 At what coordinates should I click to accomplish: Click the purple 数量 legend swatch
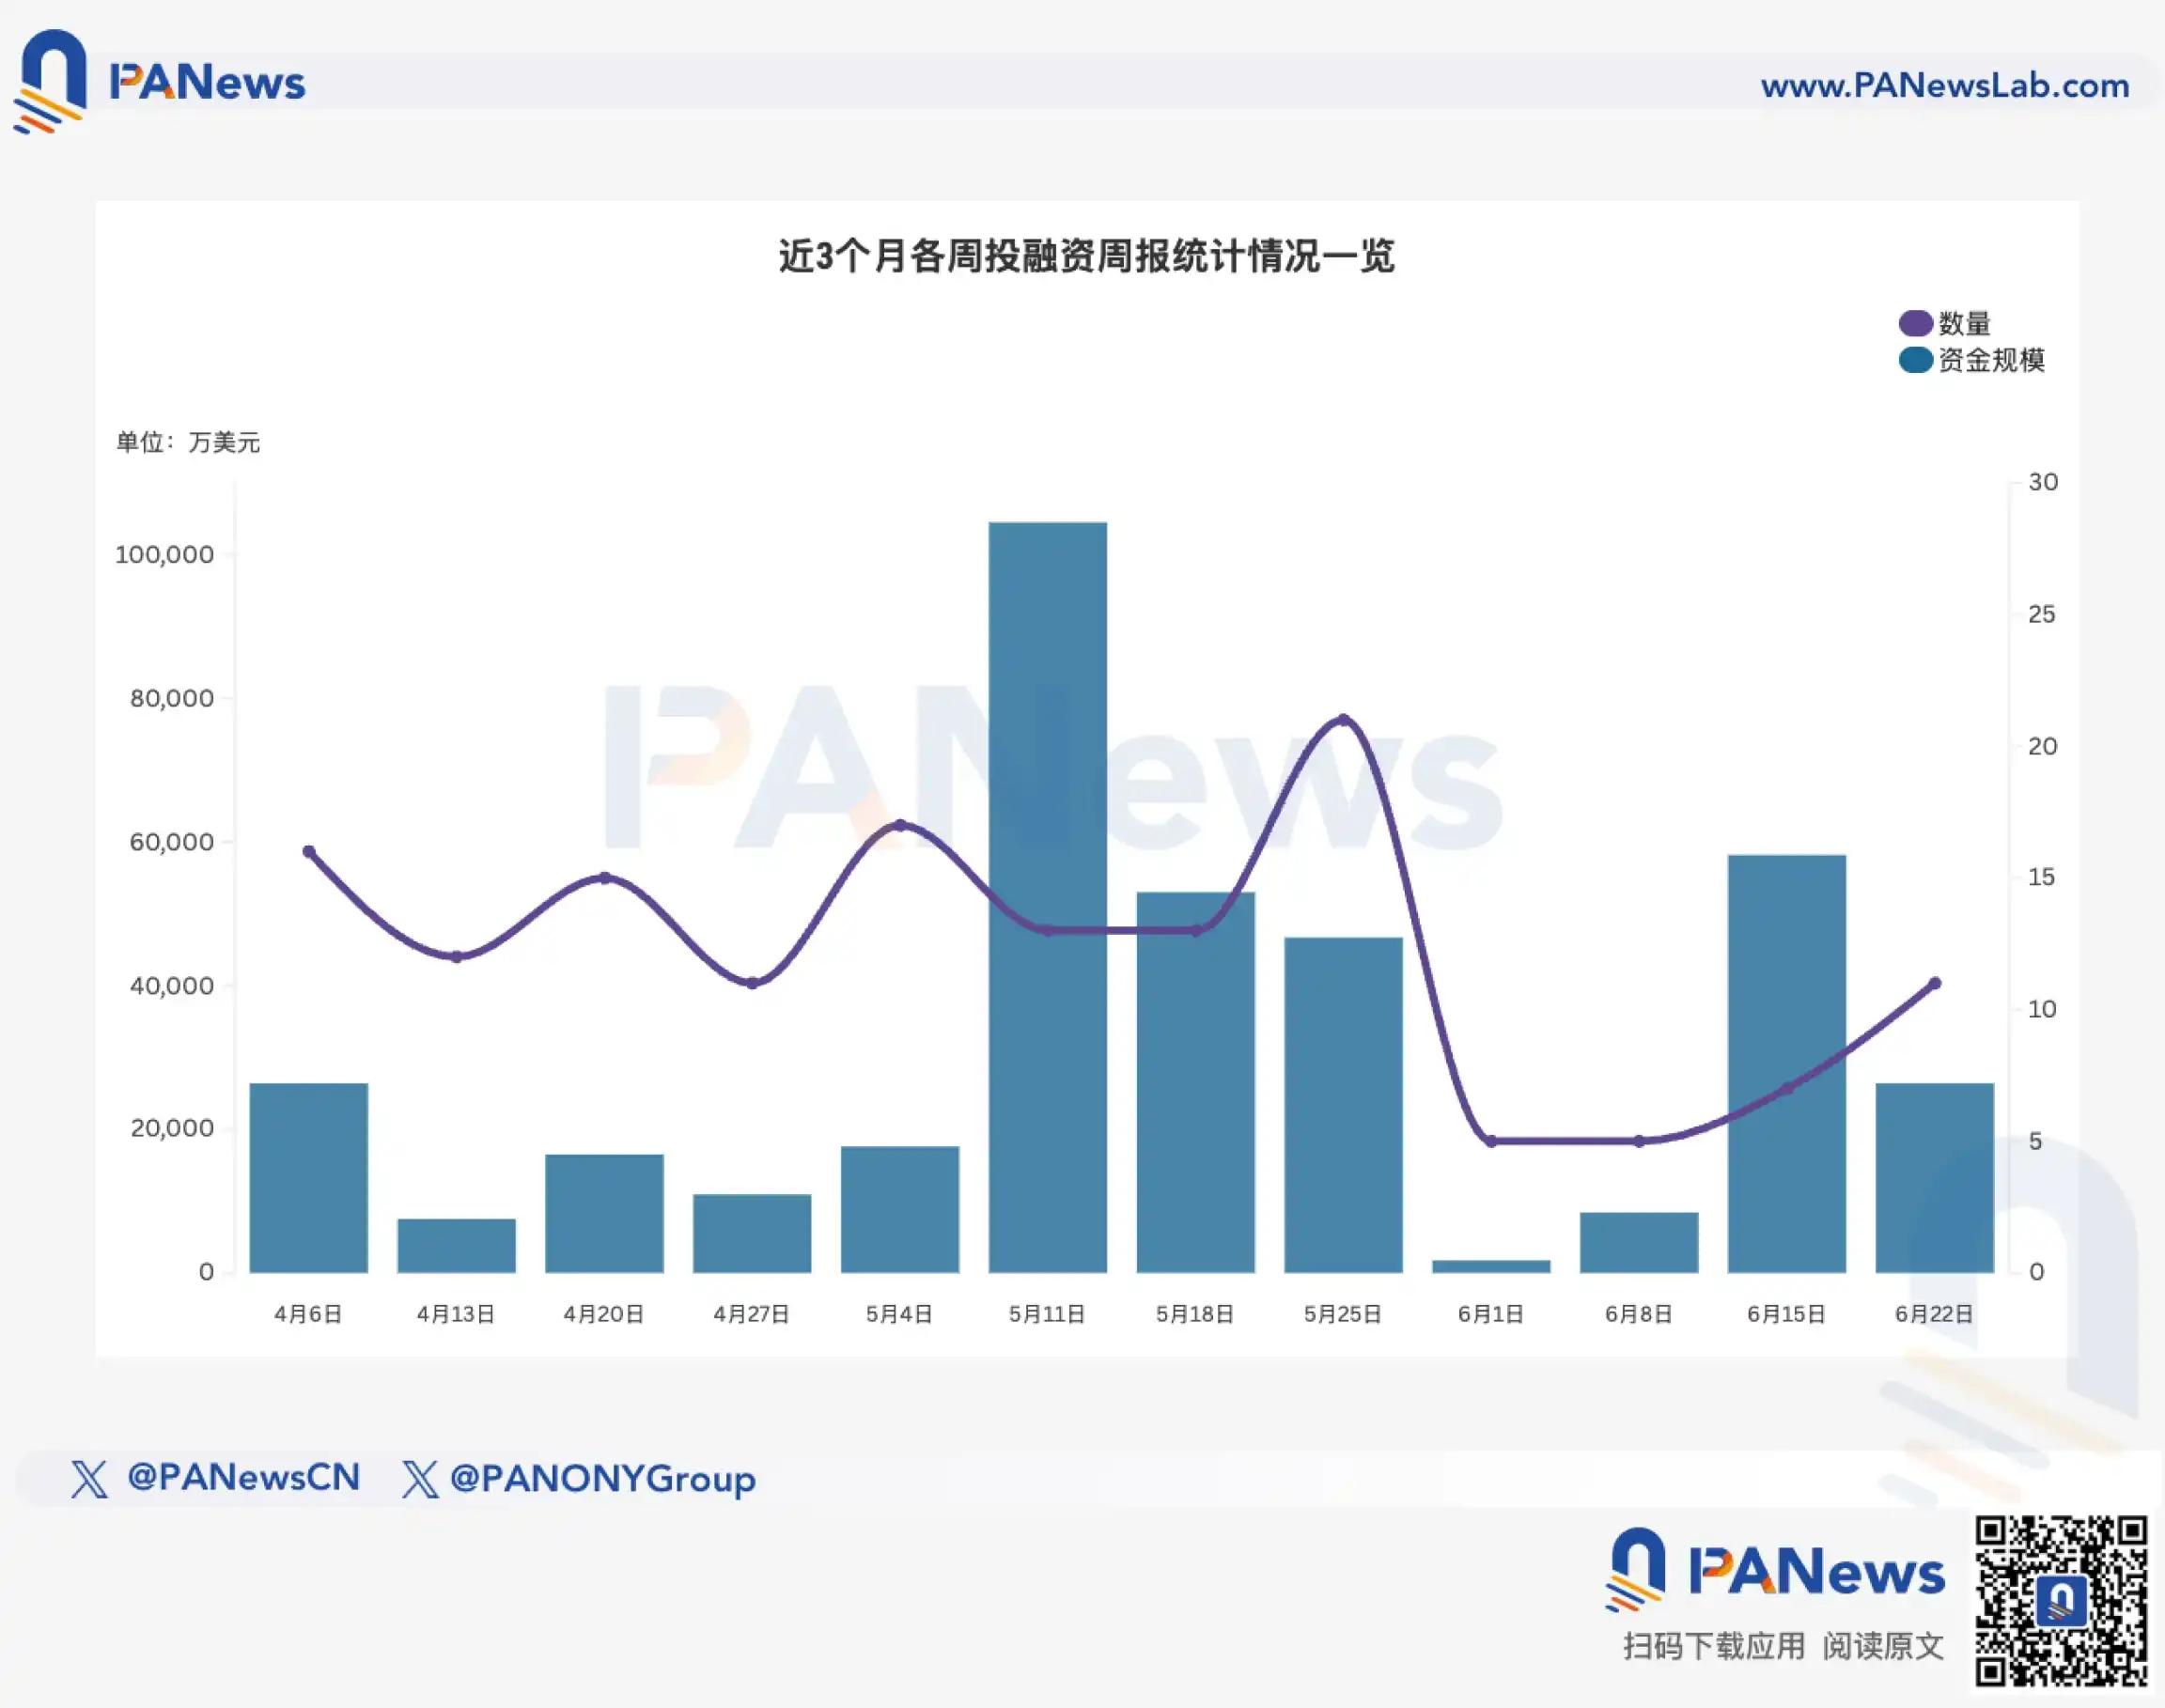click(x=1915, y=323)
